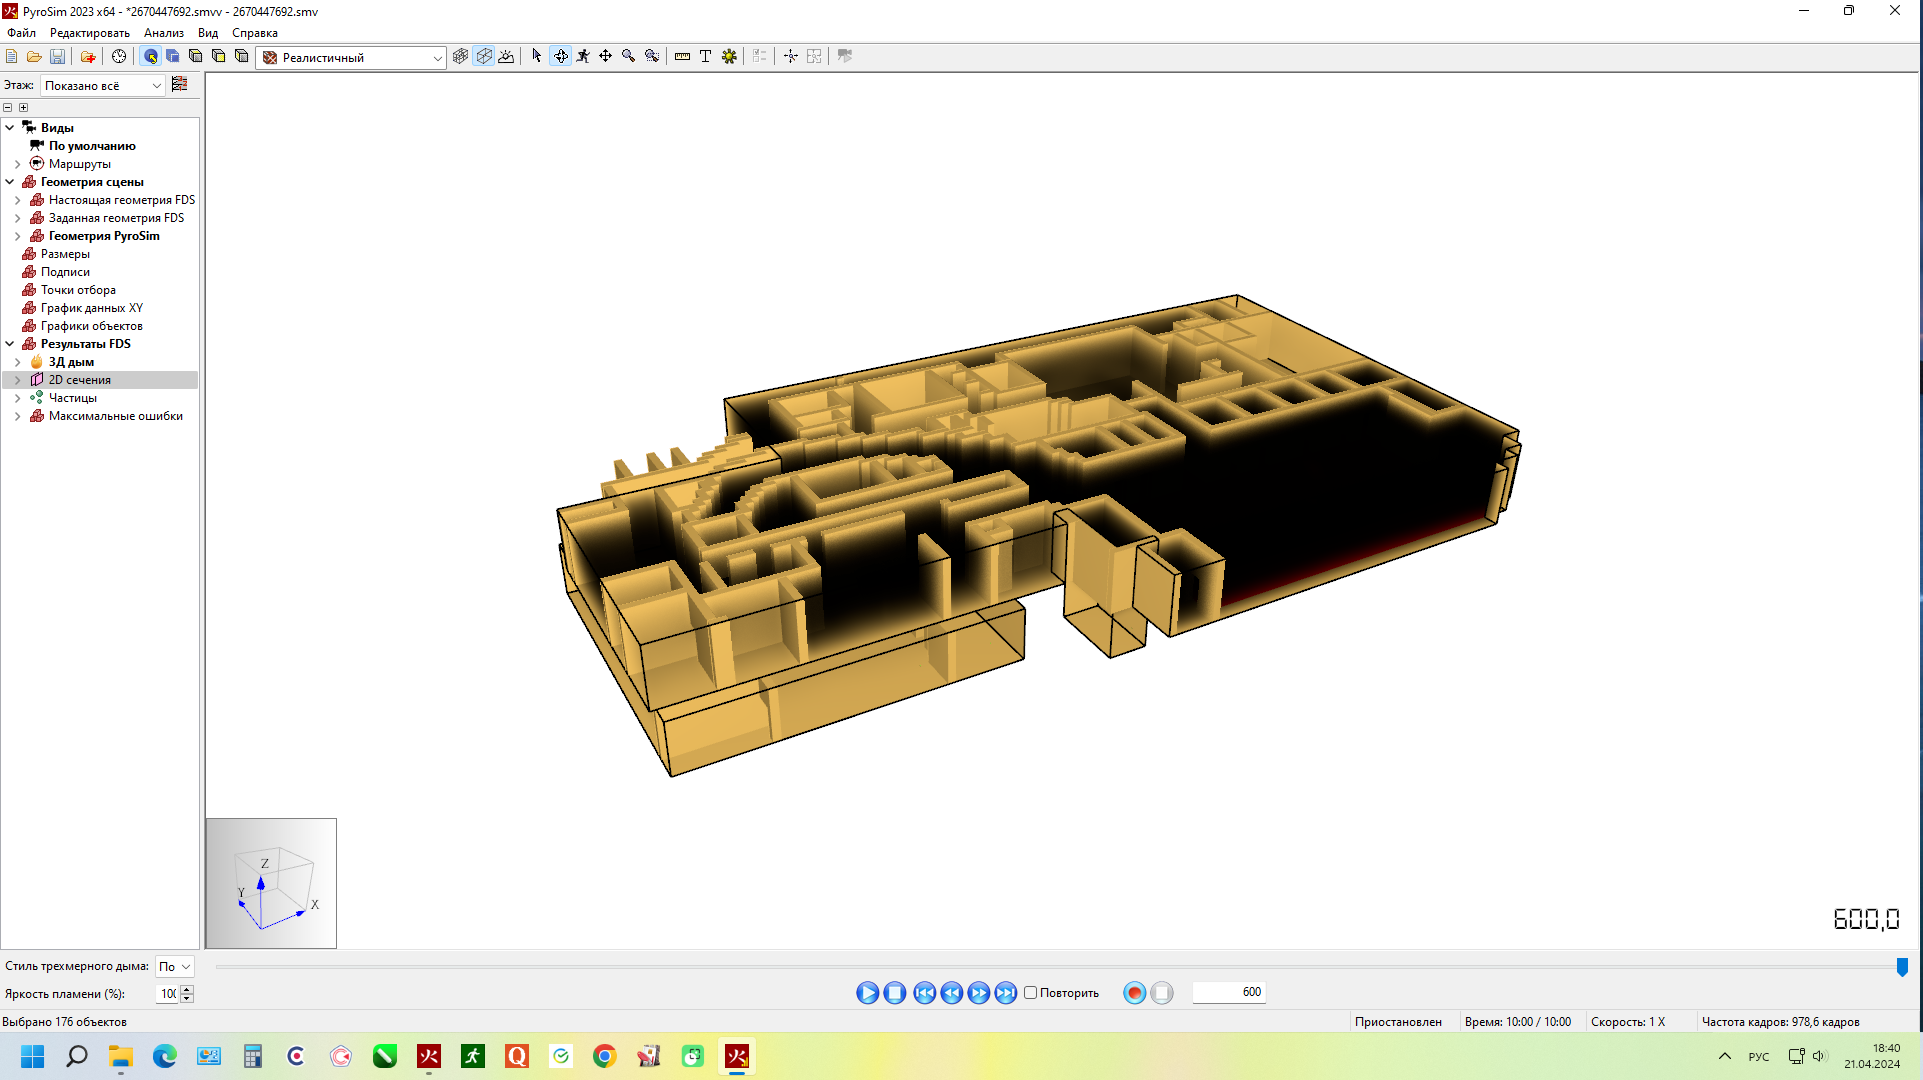Collapse all tree nodes with minus button
The height and width of the screenshot is (1080, 1923).
[8, 107]
